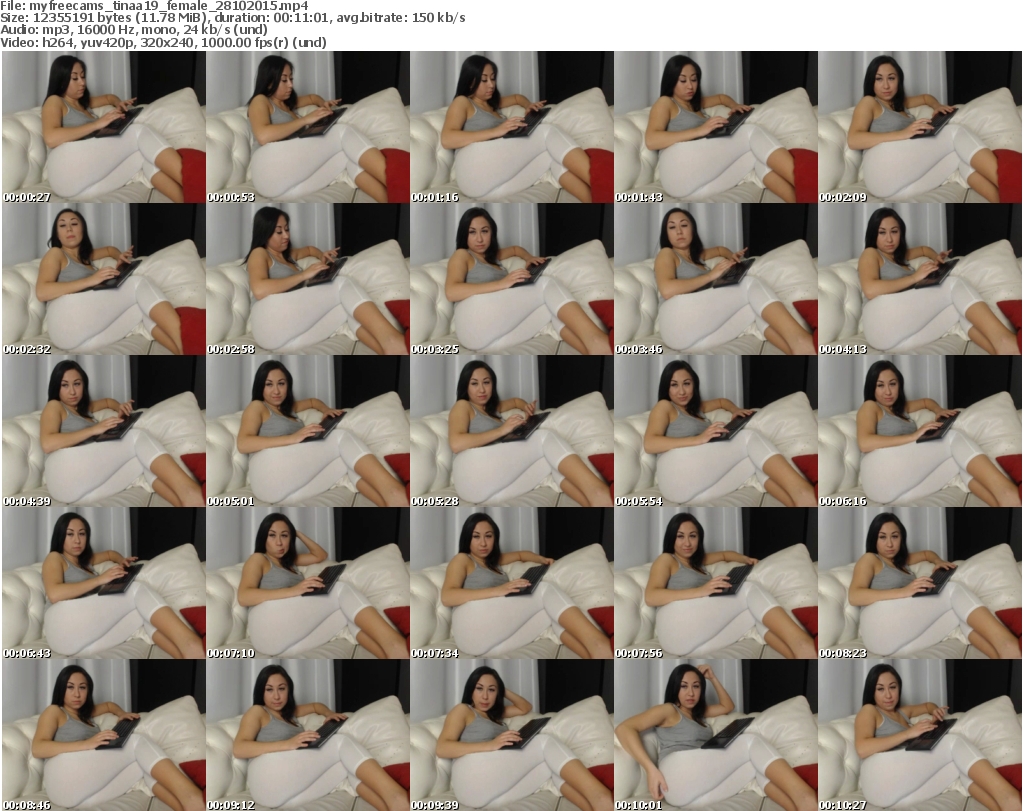This screenshot has height=811, width=1024.
Task: Choose the preview frame at 00:10:27
Action: (x=920, y=735)
